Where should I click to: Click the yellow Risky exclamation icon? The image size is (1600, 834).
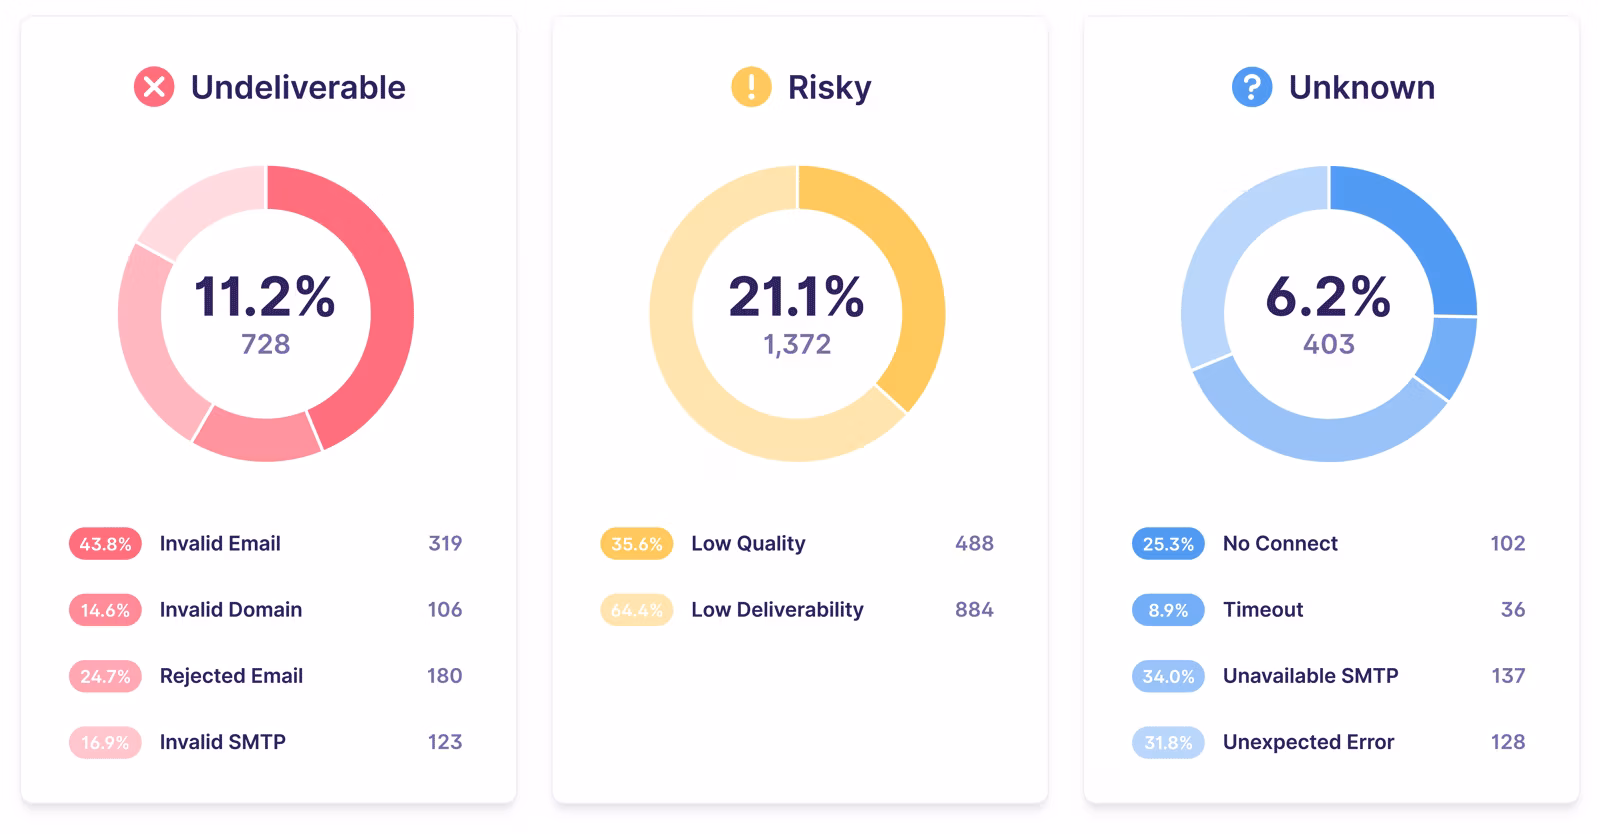[x=751, y=87]
